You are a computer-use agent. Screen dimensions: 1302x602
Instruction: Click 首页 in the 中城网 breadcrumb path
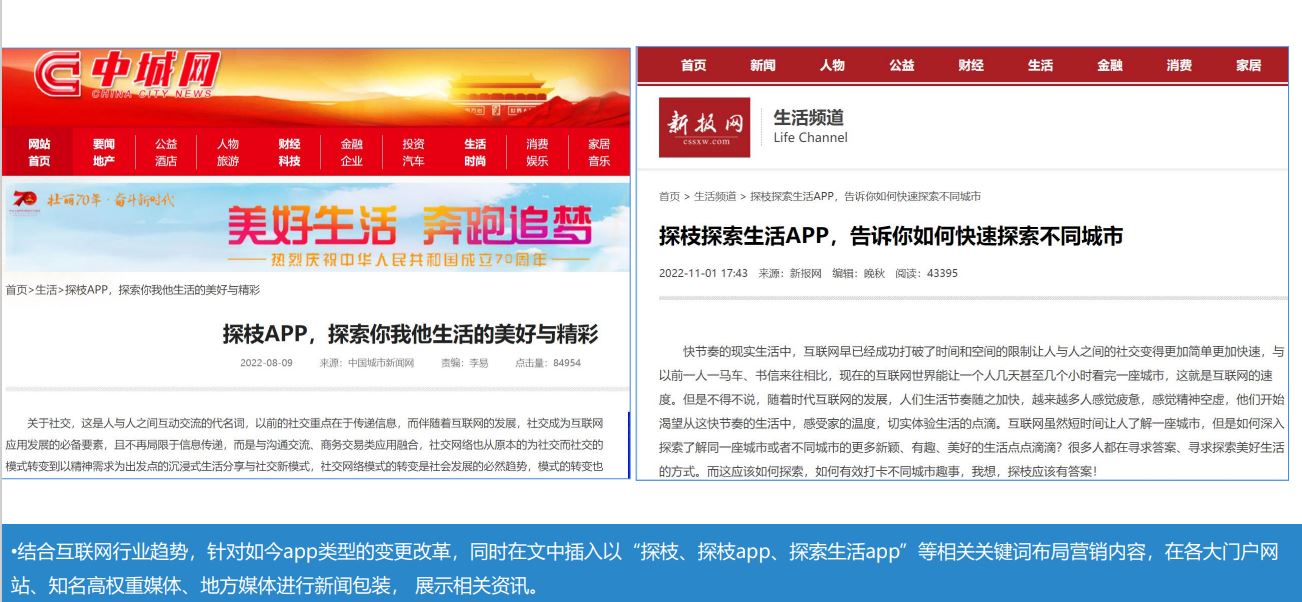click(x=16, y=290)
